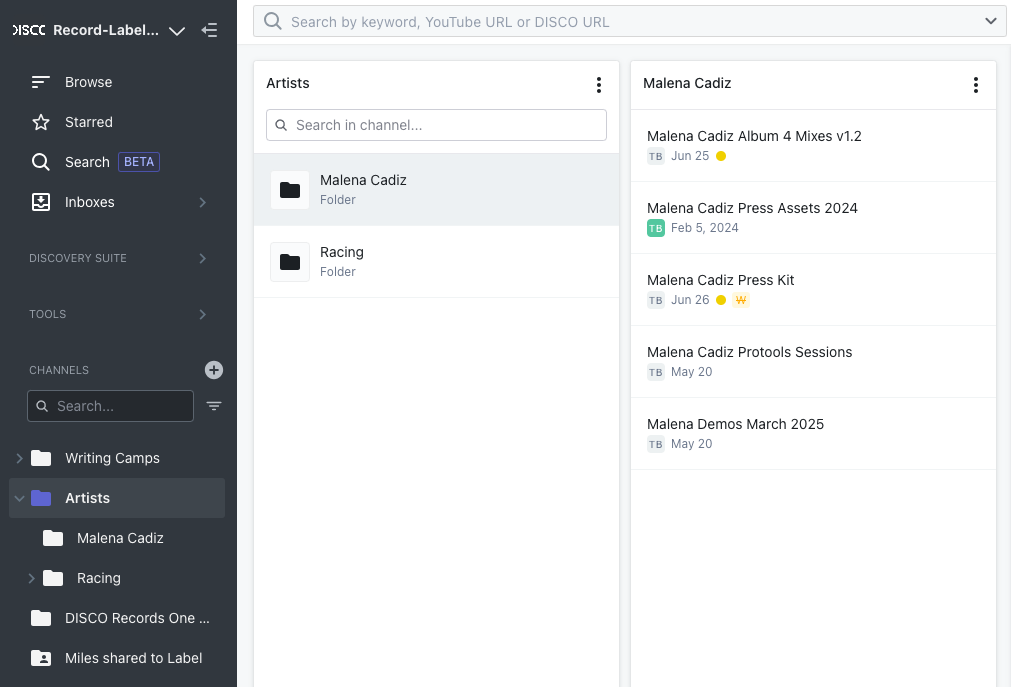Viewport: 1011px width, 687px height.
Task: Open Artists panel three-dot menu
Action: tap(599, 85)
